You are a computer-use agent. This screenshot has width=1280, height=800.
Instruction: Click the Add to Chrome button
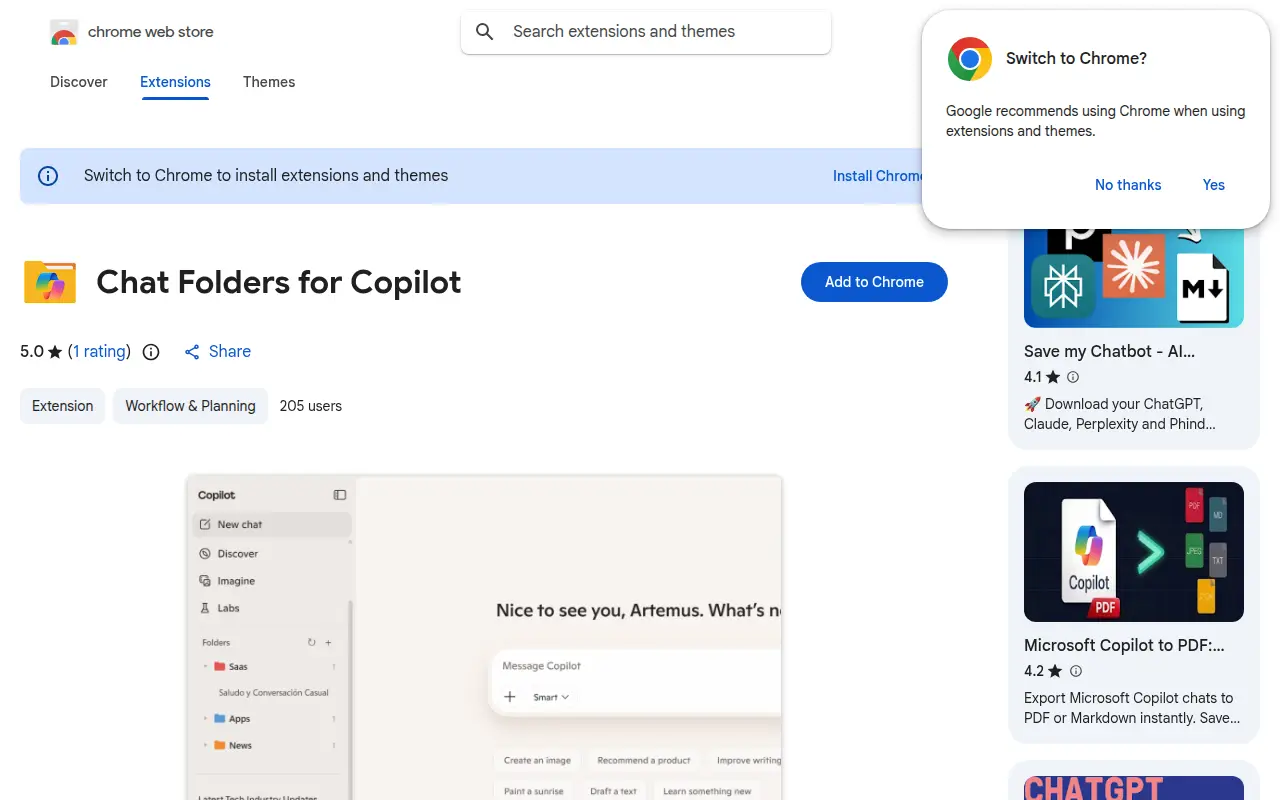tap(874, 282)
